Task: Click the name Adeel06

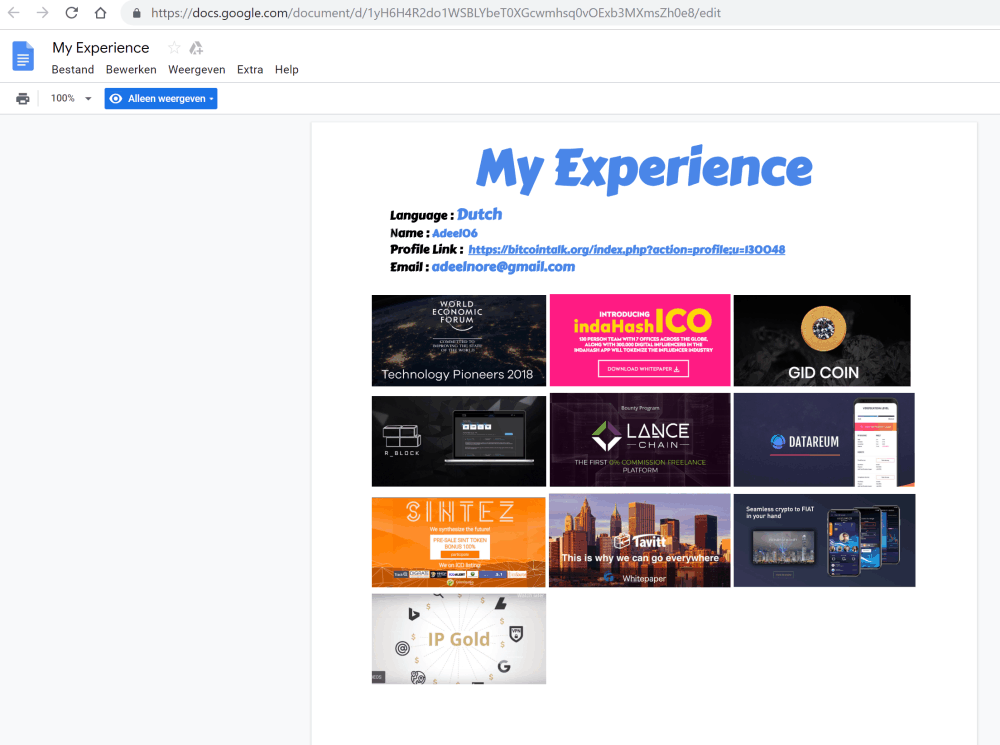Action: 455,233
